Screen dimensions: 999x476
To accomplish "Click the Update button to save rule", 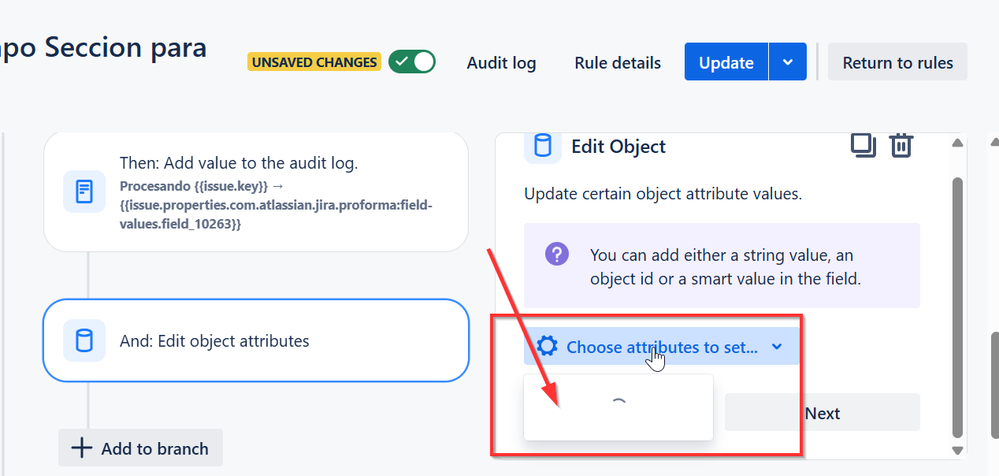I will pyautogui.click(x=726, y=62).
